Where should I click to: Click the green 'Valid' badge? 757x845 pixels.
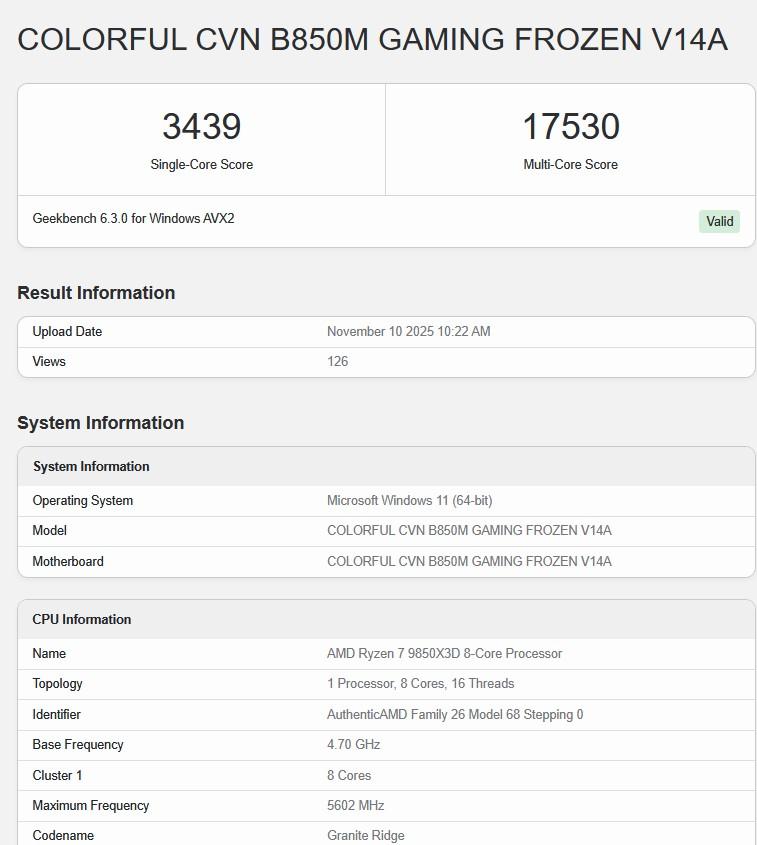click(x=719, y=221)
